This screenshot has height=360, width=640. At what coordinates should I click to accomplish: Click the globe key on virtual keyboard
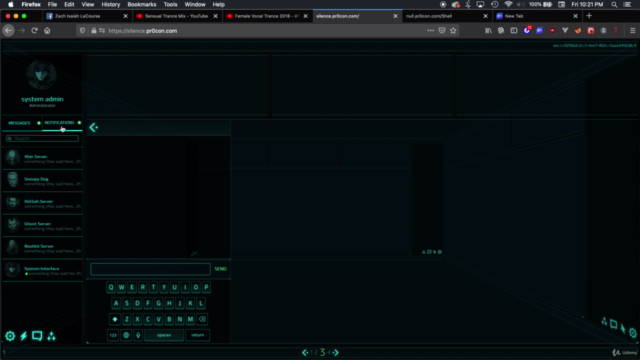point(126,335)
